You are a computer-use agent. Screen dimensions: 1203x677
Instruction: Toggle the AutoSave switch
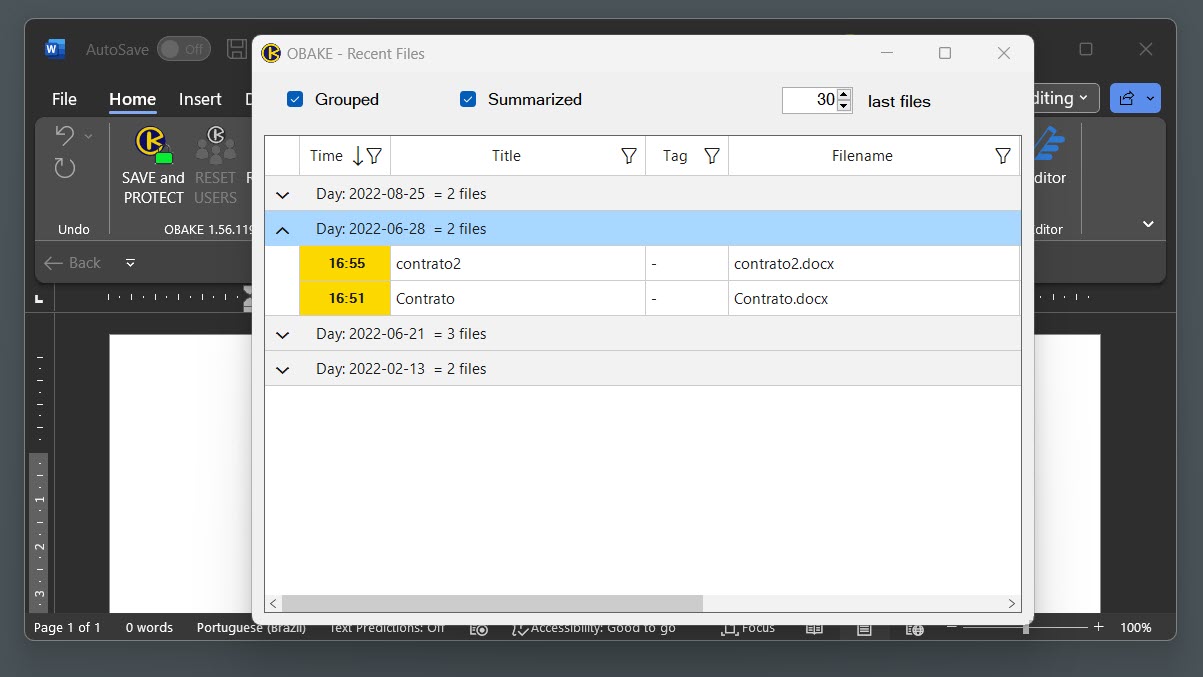pyautogui.click(x=184, y=49)
